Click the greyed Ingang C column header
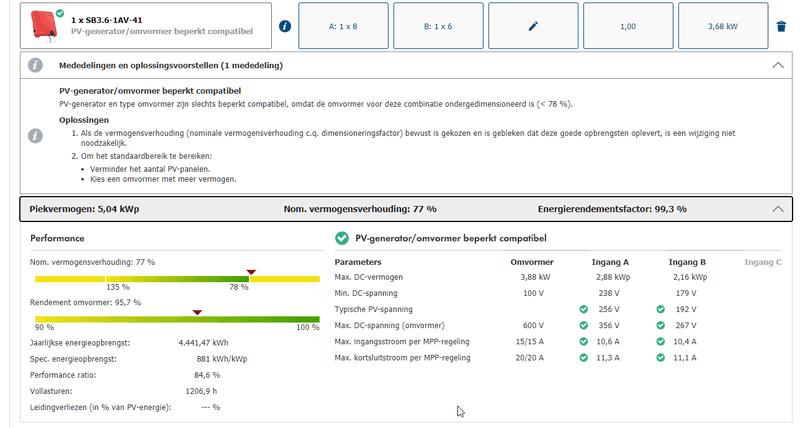800x428 pixels. coord(763,262)
